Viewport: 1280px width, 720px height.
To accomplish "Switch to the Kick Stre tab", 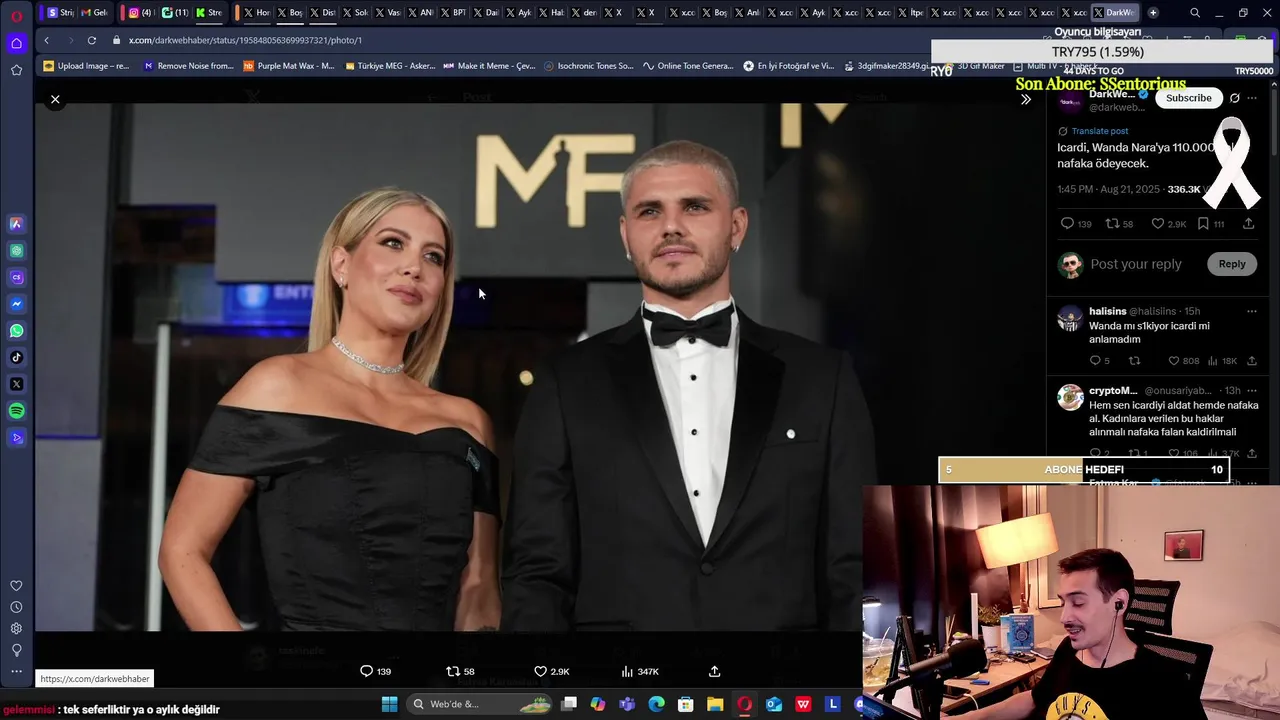I will [x=209, y=13].
